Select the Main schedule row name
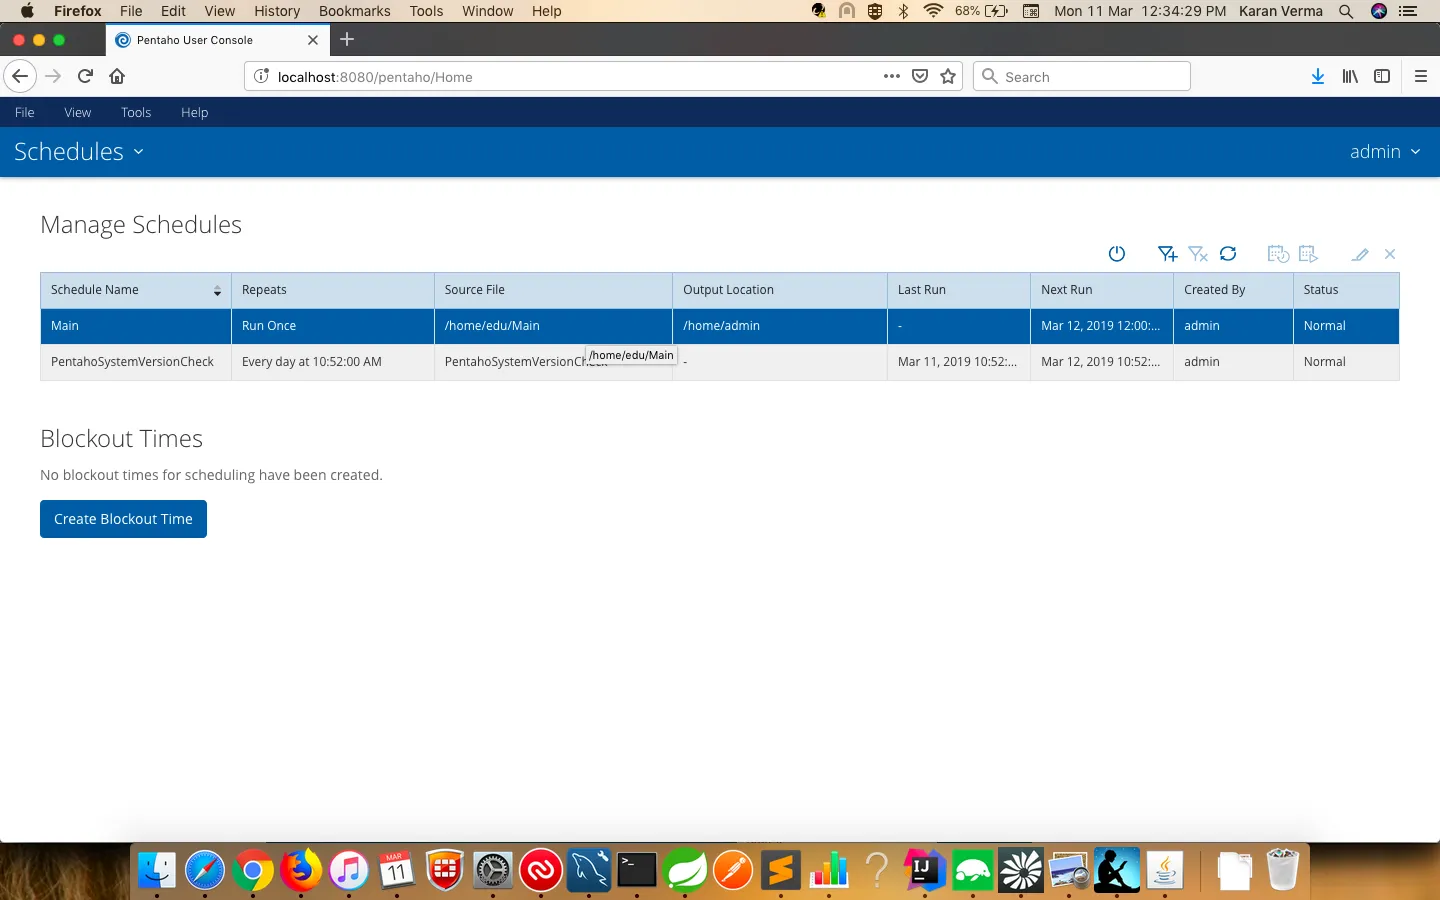This screenshot has height=900, width=1440. tap(65, 326)
